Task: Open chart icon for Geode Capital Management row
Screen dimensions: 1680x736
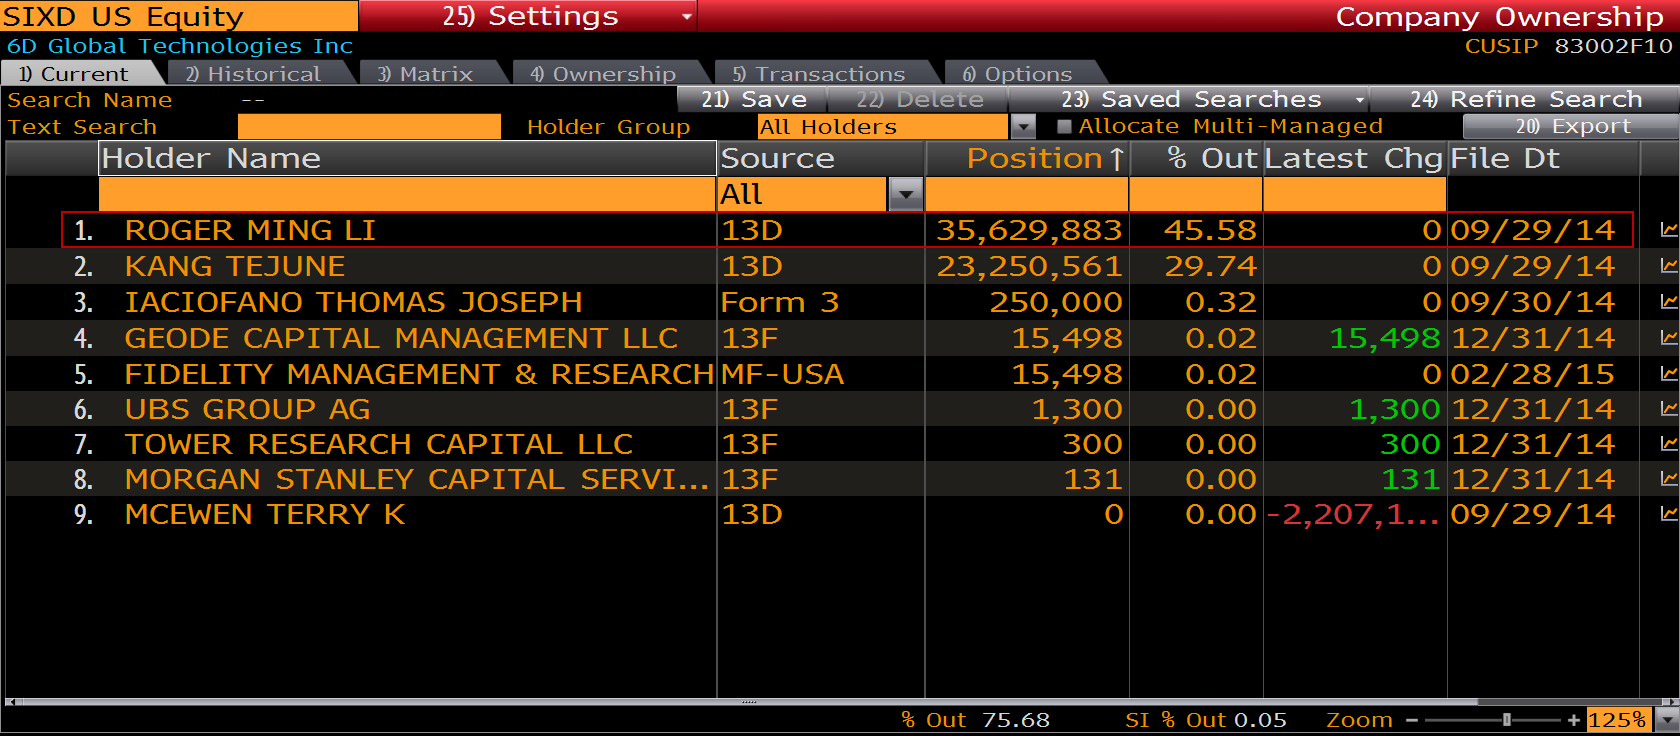Action: 1668,338
